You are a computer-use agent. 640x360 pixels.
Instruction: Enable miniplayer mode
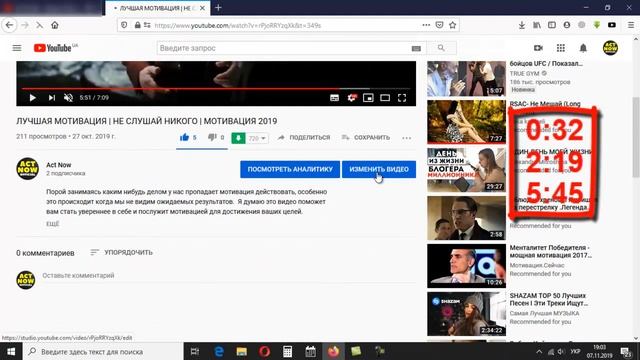(368, 98)
